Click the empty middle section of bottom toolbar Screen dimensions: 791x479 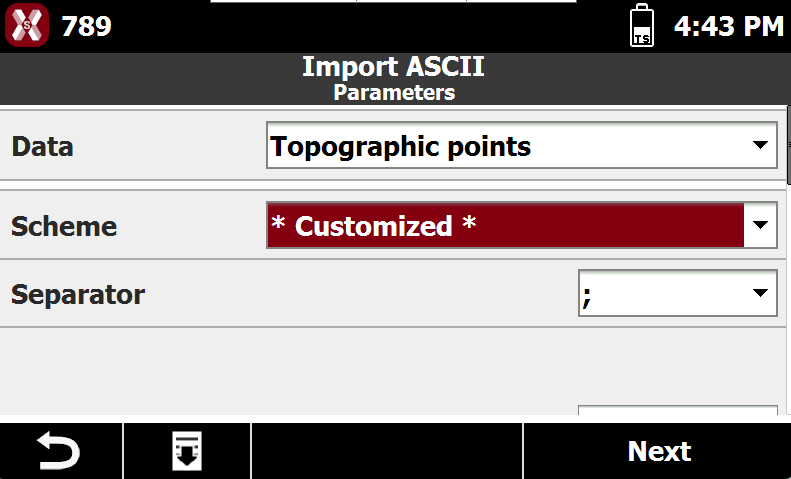[387, 450]
